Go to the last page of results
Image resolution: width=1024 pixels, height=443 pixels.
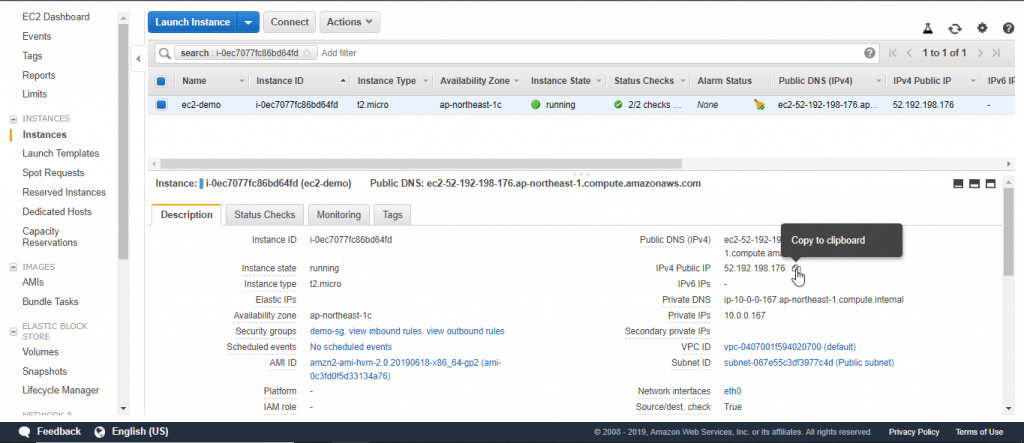[996, 53]
